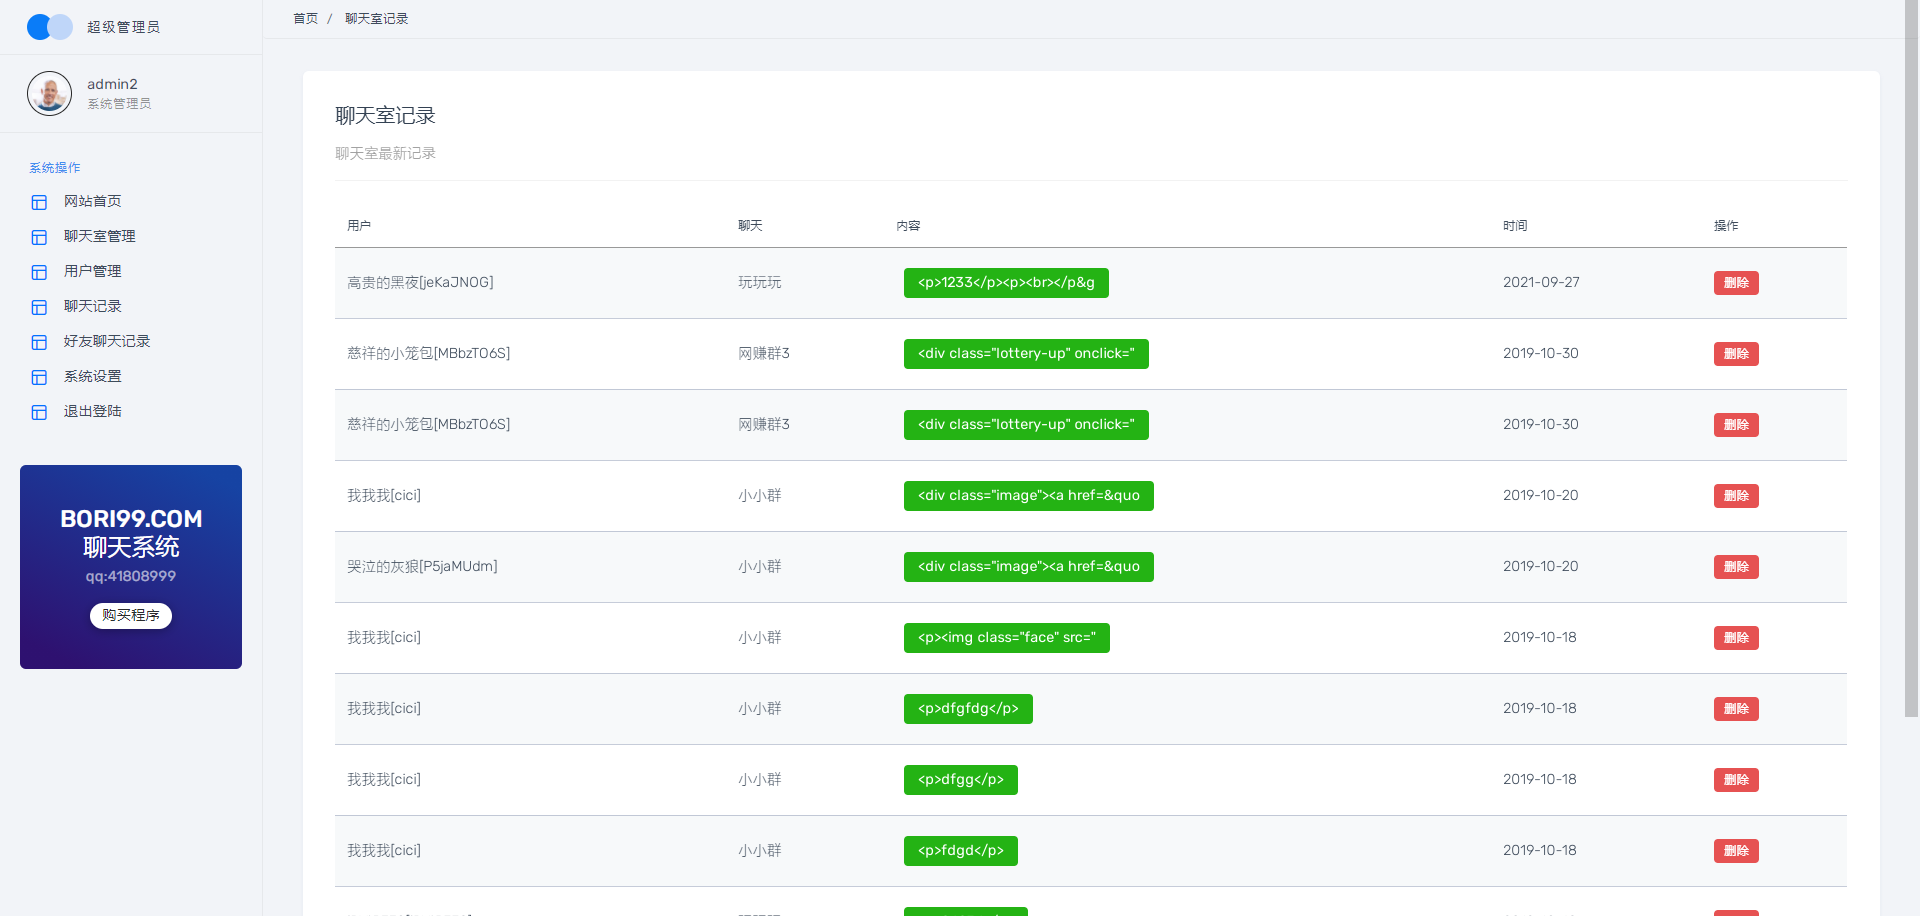Viewport: 1920px width, 916px height.
Task: Click the icon next to 系统设置
Action: [x=39, y=377]
